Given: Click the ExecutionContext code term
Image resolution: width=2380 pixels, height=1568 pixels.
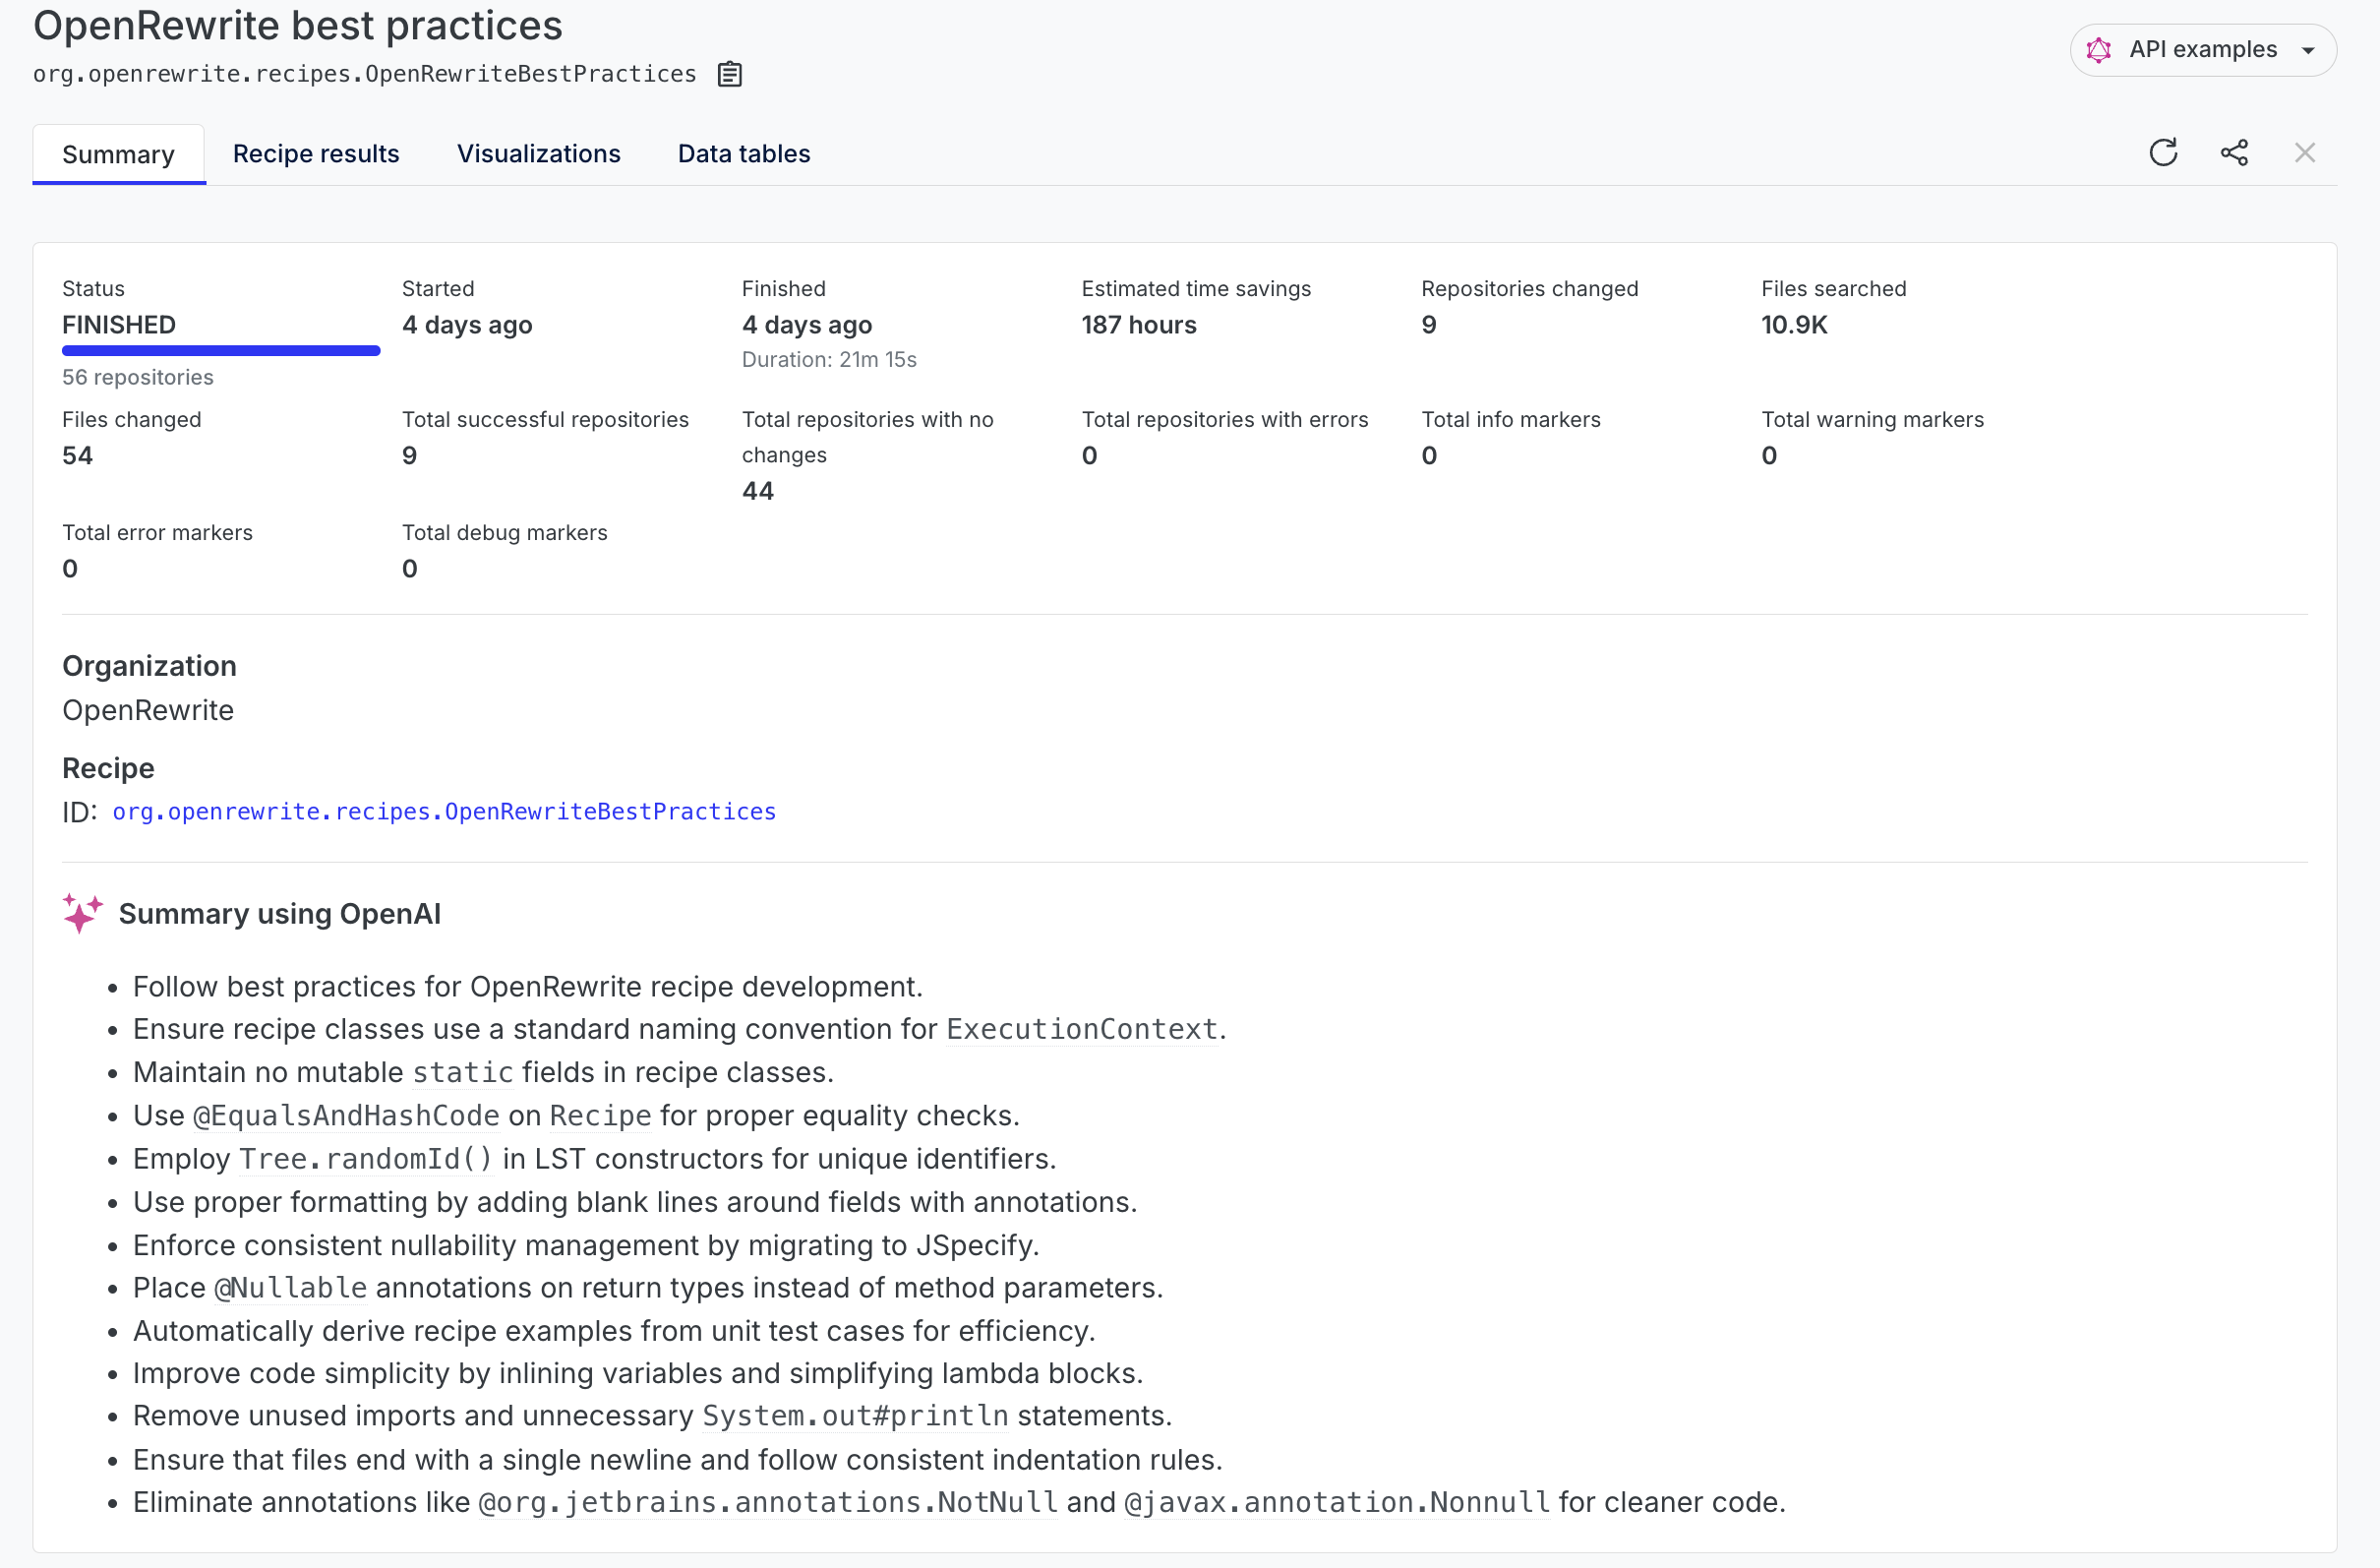Looking at the screenshot, I should [x=1082, y=1029].
